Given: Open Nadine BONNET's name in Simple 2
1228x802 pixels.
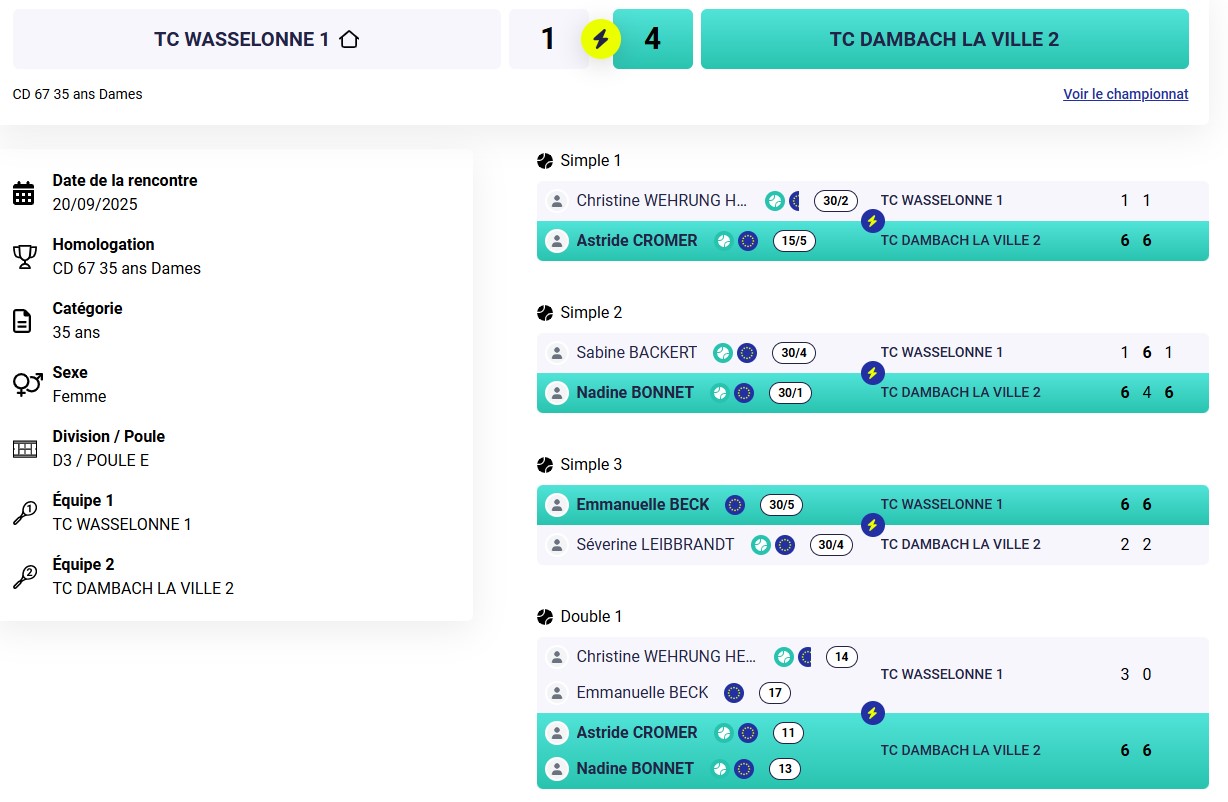Looking at the screenshot, I should click(634, 393).
